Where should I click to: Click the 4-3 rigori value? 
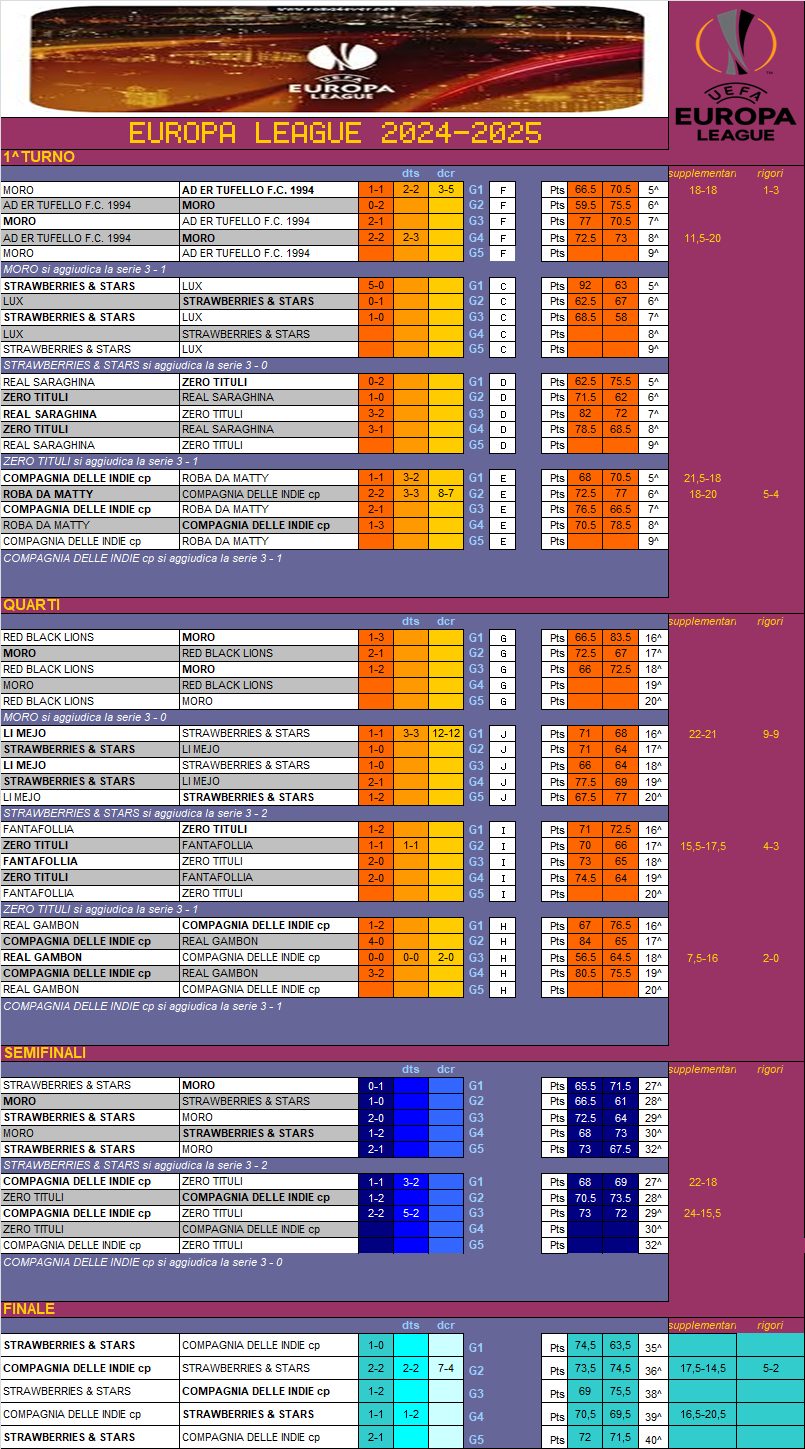pyautogui.click(x=770, y=846)
